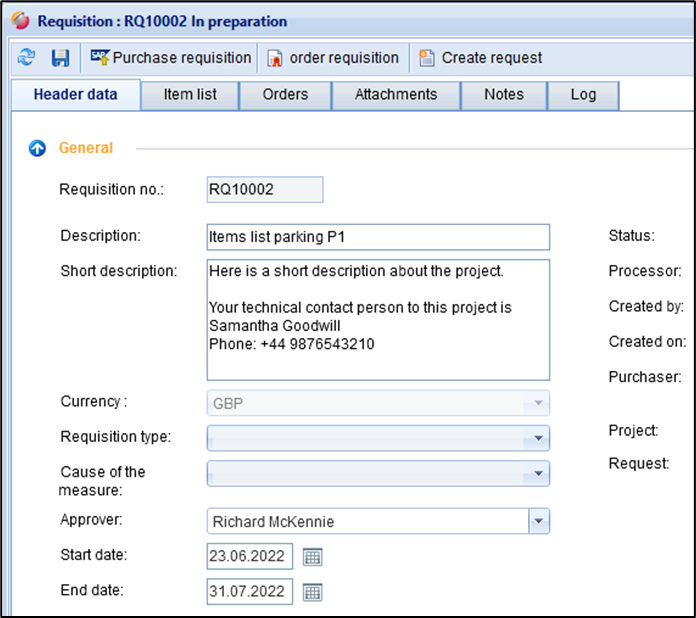Screen dimensions: 696x618
Task: Click into the Description text field
Action: coord(377,237)
